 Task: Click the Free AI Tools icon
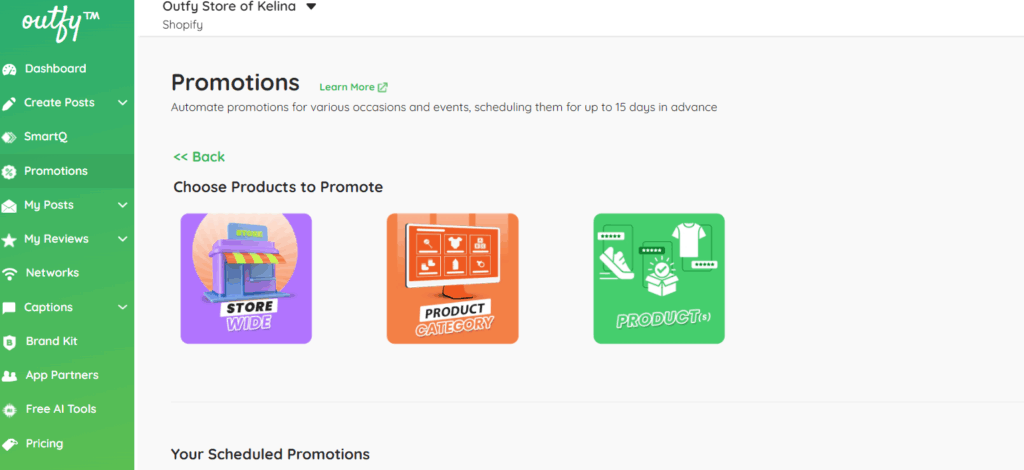coord(10,410)
